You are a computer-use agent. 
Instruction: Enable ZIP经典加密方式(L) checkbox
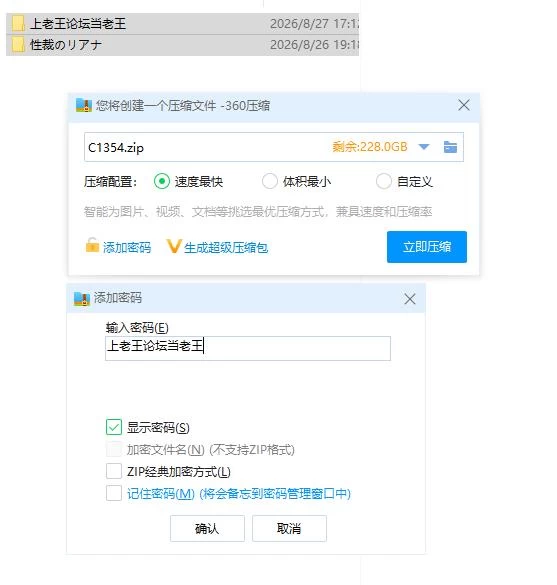tap(114, 471)
